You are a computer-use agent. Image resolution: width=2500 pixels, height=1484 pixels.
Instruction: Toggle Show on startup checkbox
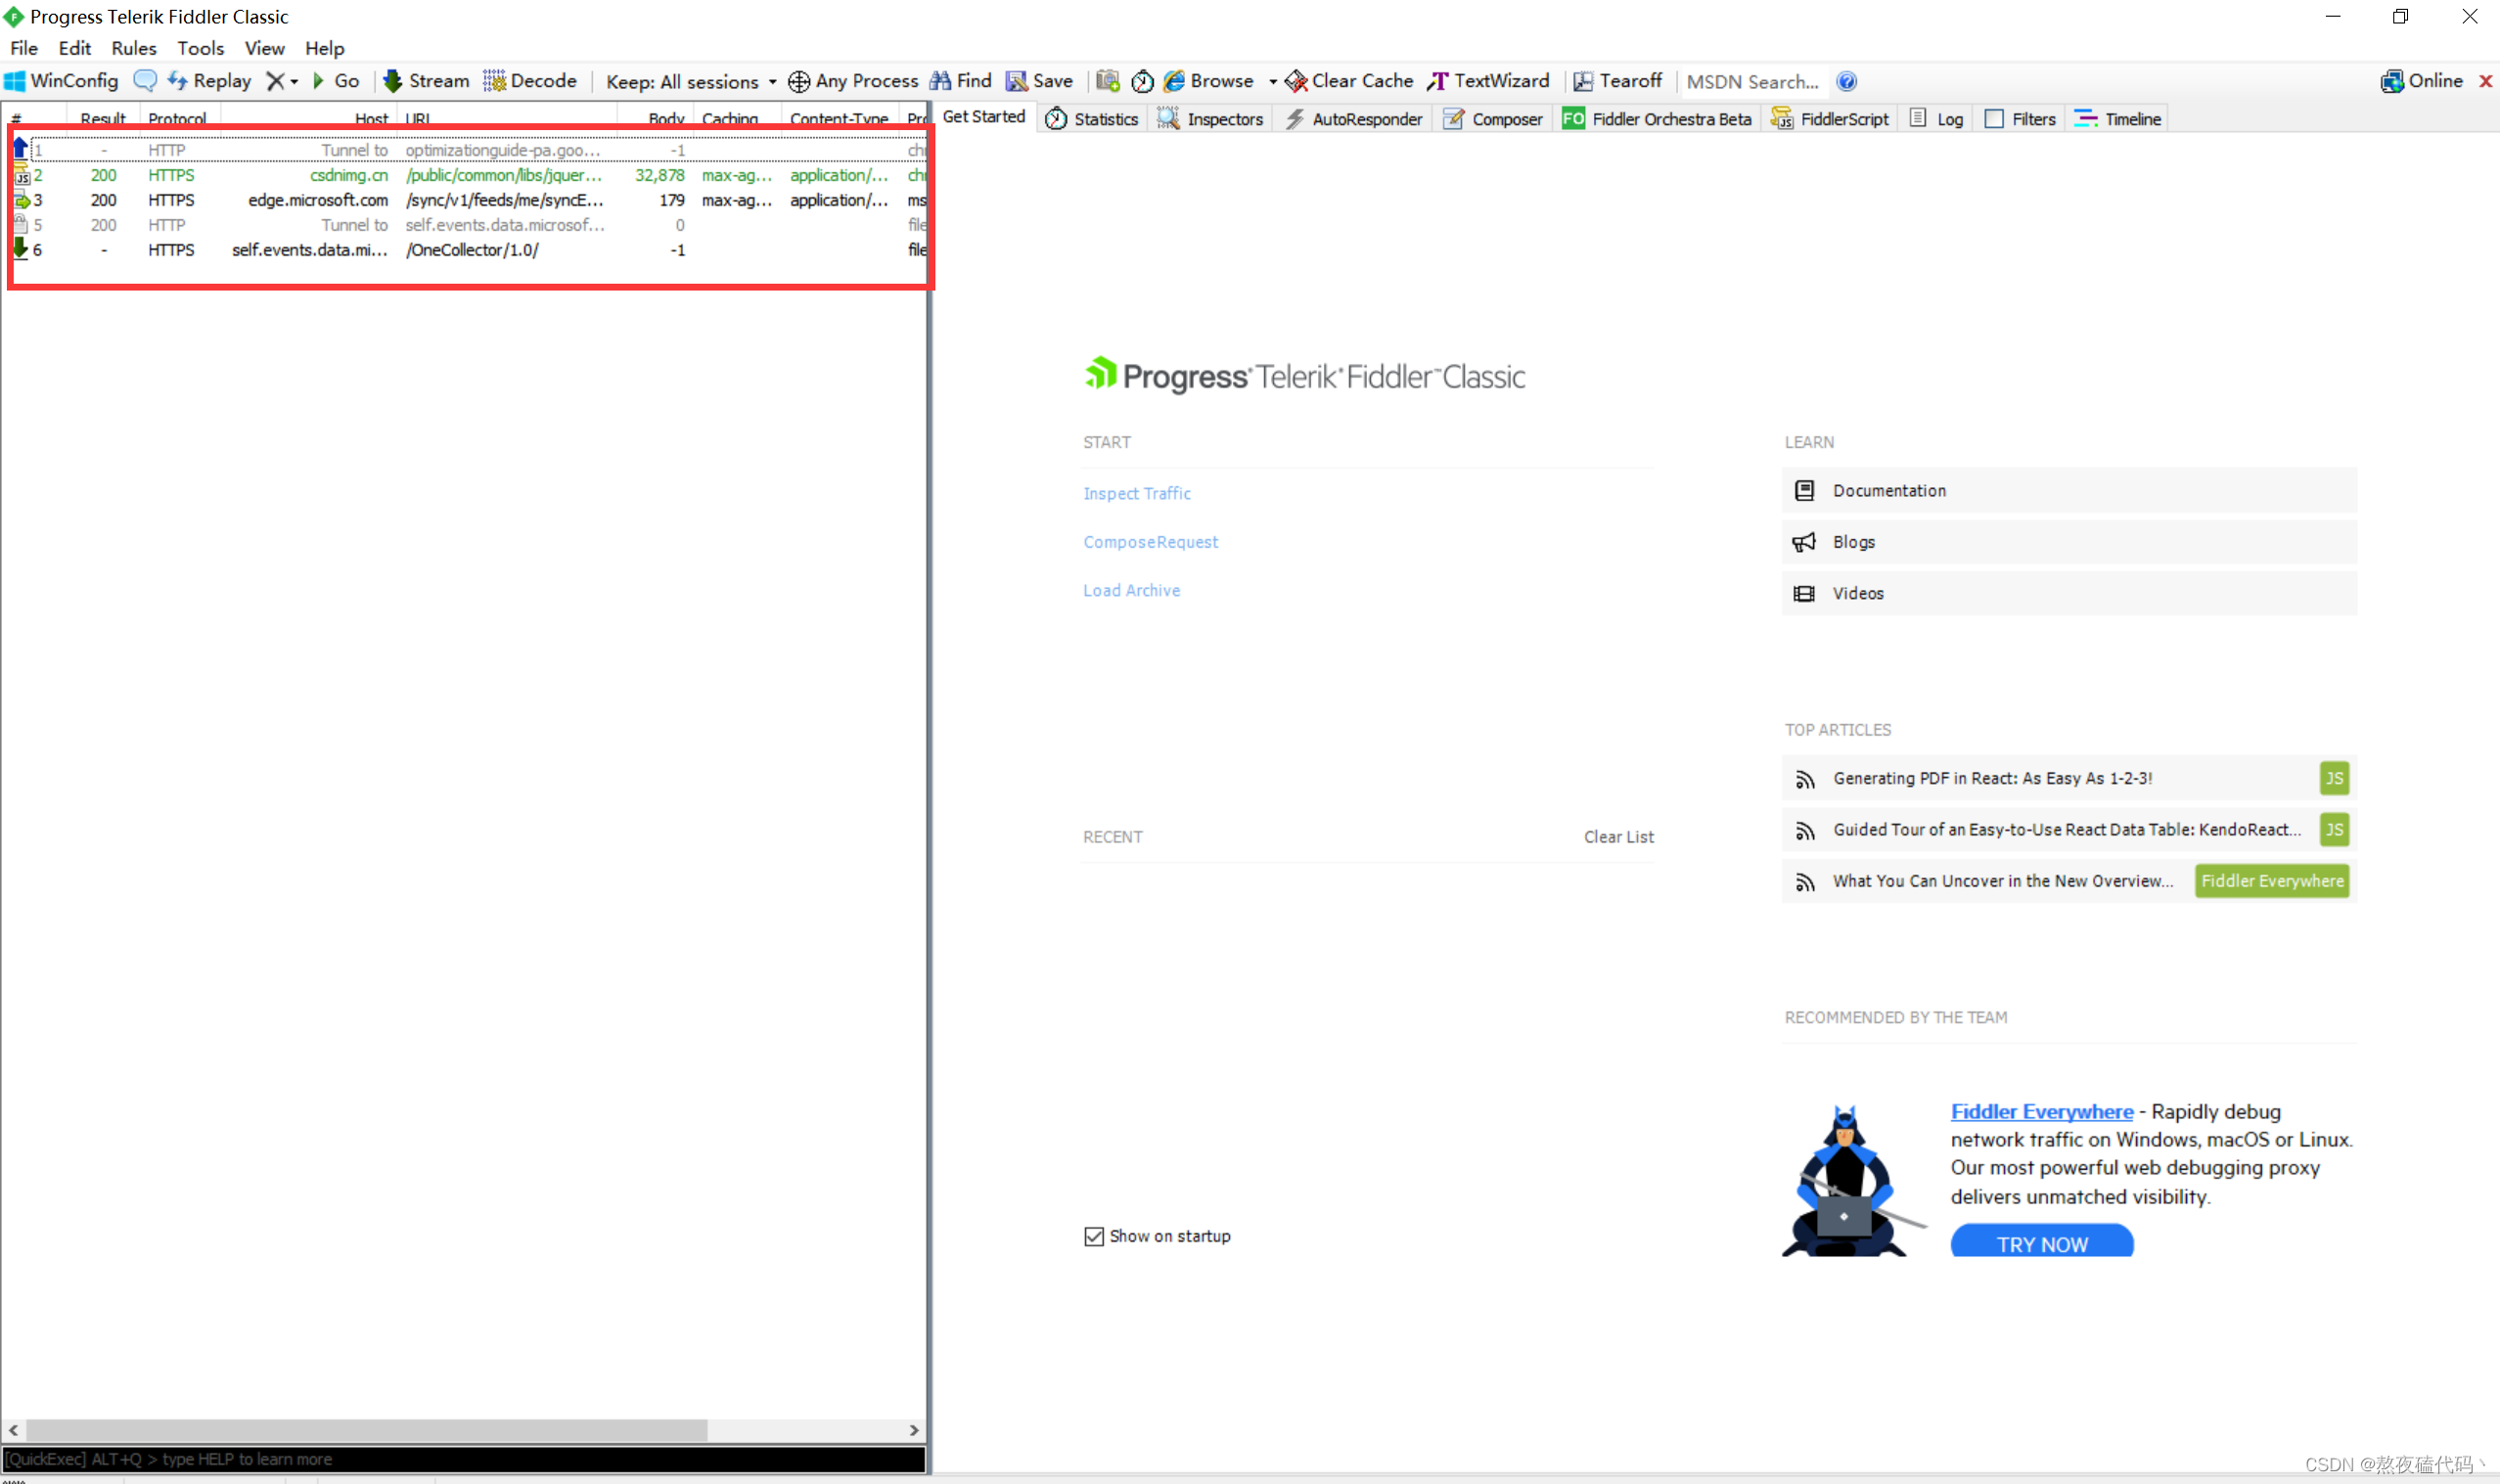(x=1094, y=1236)
